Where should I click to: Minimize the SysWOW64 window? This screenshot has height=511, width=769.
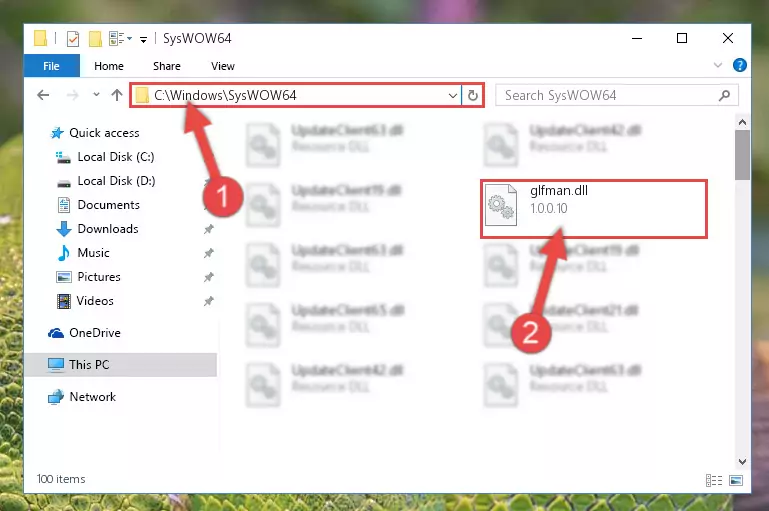tap(637, 38)
